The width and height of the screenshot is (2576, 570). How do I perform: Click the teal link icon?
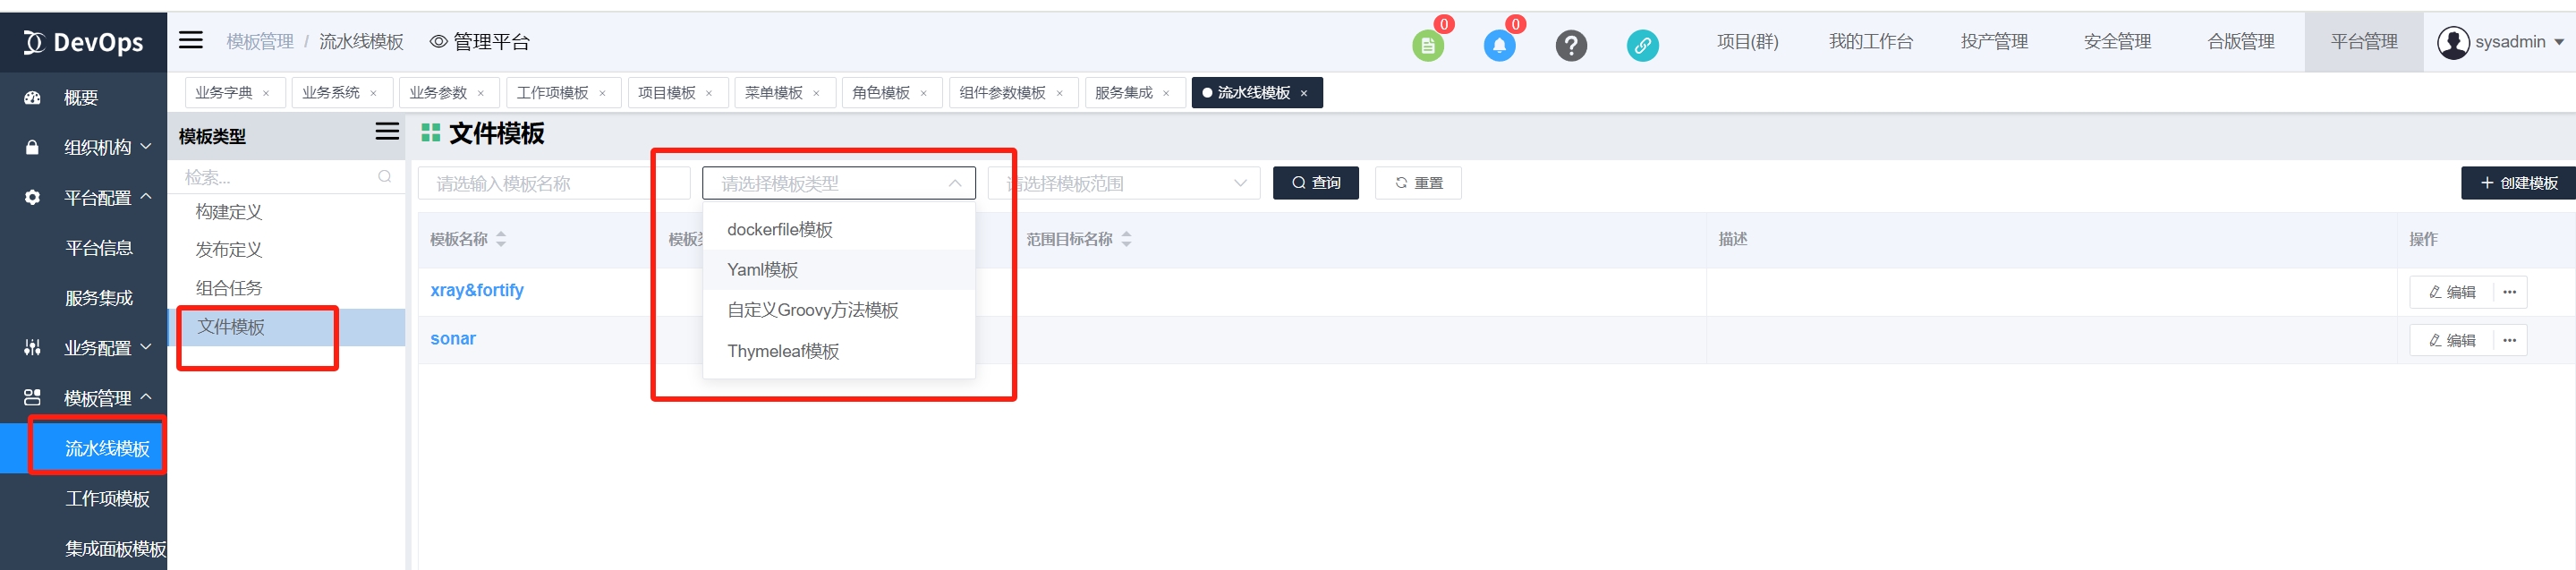click(1642, 45)
